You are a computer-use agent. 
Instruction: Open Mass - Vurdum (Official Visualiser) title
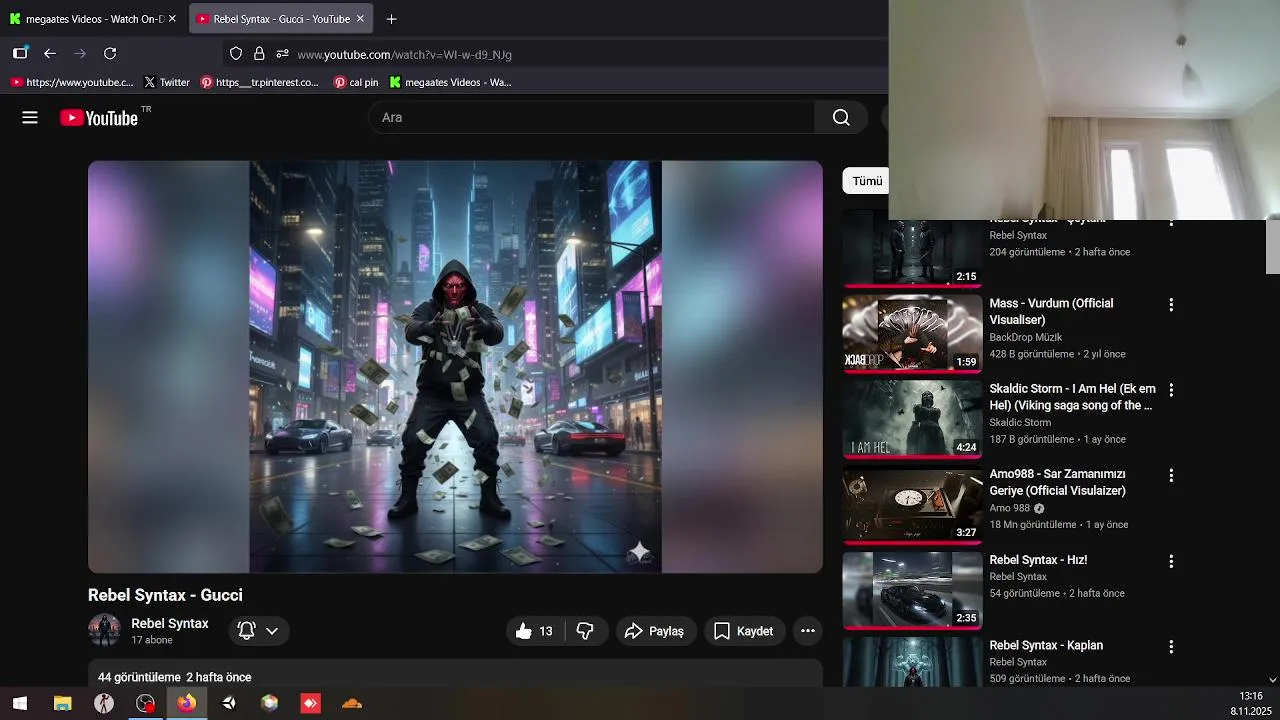(1051, 311)
